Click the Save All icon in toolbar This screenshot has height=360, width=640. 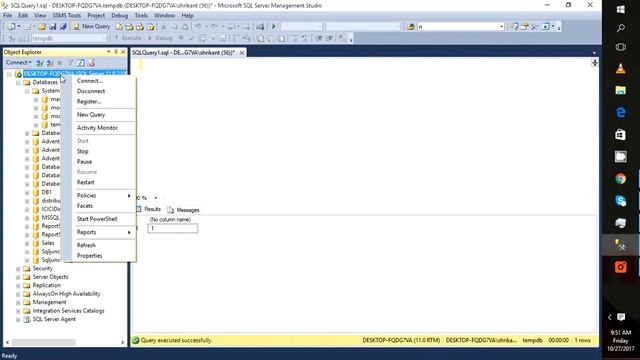[x=63, y=27]
